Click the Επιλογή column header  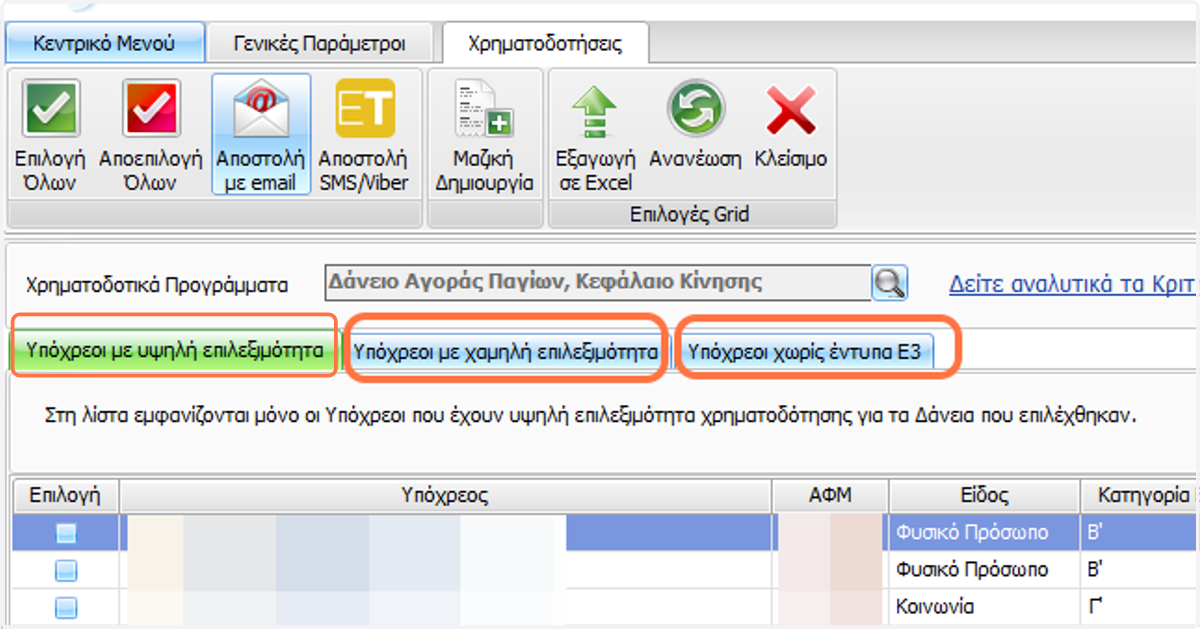coord(65,495)
